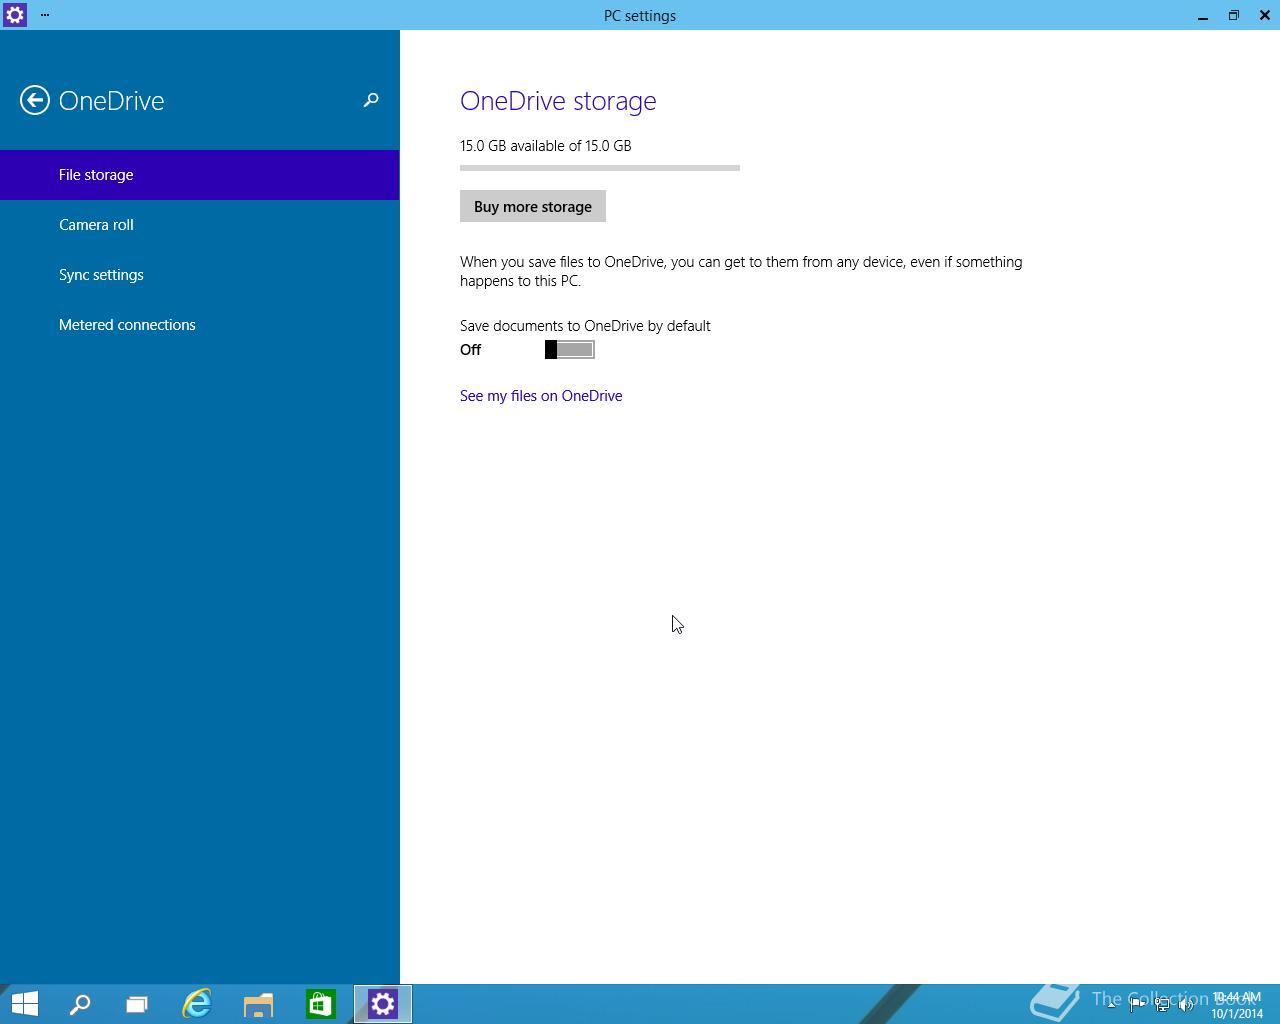Go back using the arrow next to OneDrive
This screenshot has width=1280, height=1024.
coord(35,100)
